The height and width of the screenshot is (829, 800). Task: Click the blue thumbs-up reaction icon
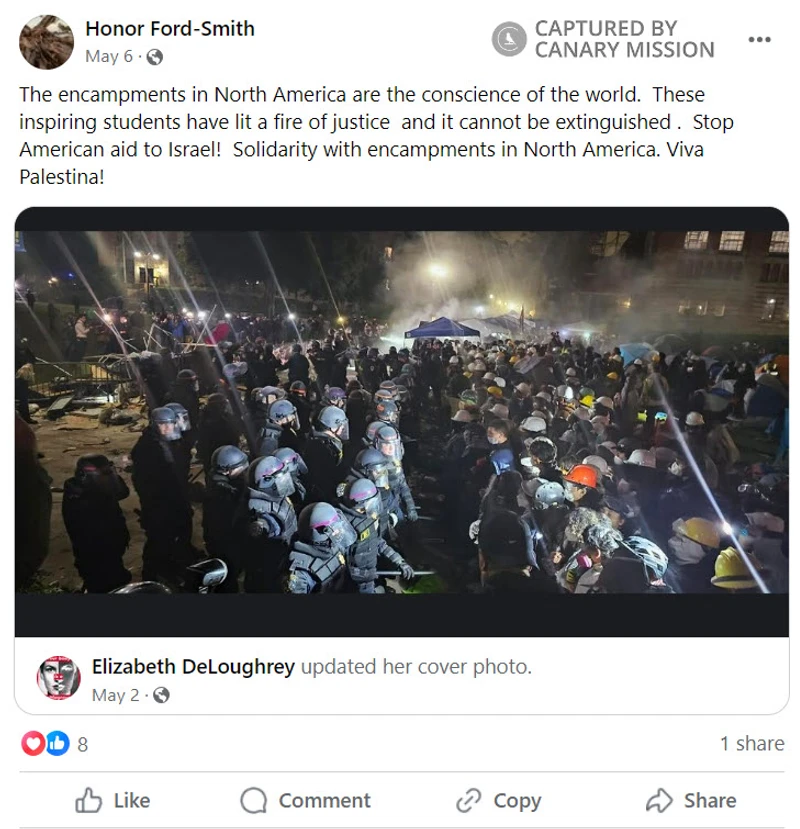pyautogui.click(x=58, y=743)
